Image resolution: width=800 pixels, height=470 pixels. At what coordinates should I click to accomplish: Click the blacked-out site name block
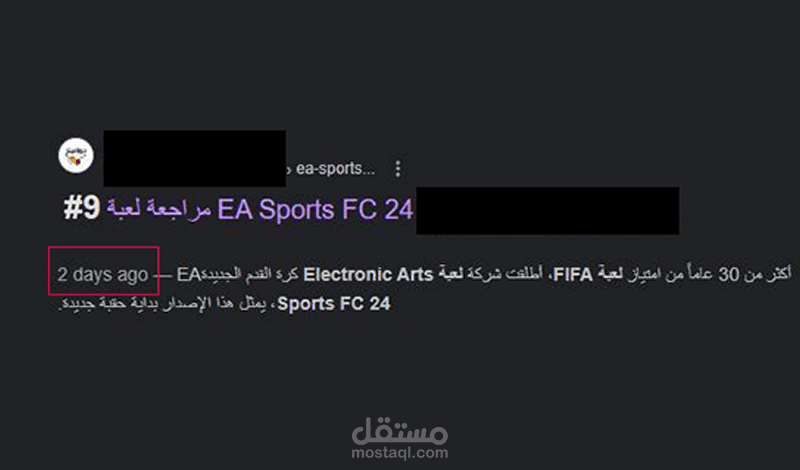click(x=194, y=158)
